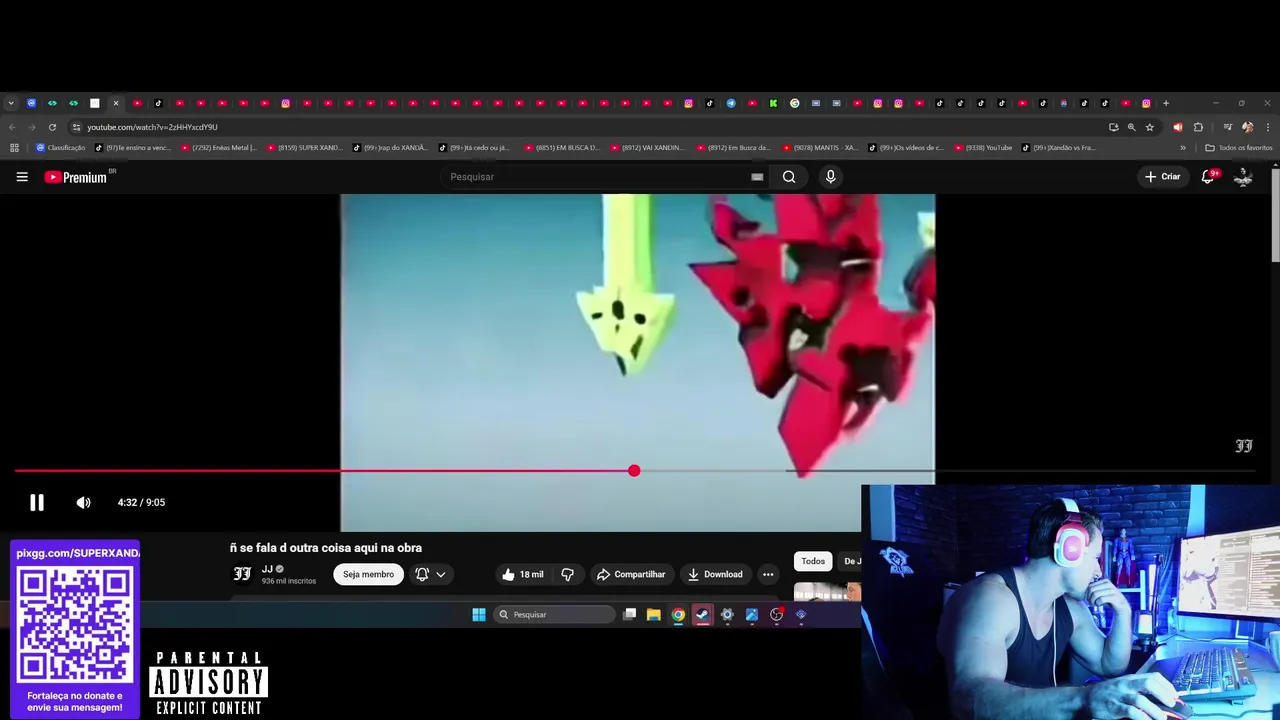The image size is (1280, 720).
Task: Switch to the Telegram browser tab
Action: (731, 103)
